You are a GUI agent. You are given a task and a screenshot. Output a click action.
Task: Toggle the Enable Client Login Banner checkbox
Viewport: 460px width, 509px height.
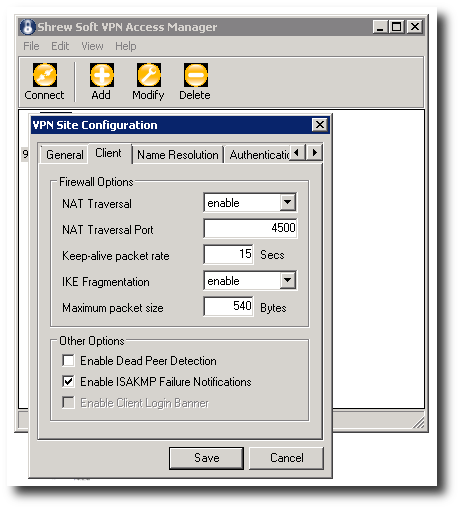coord(68,402)
